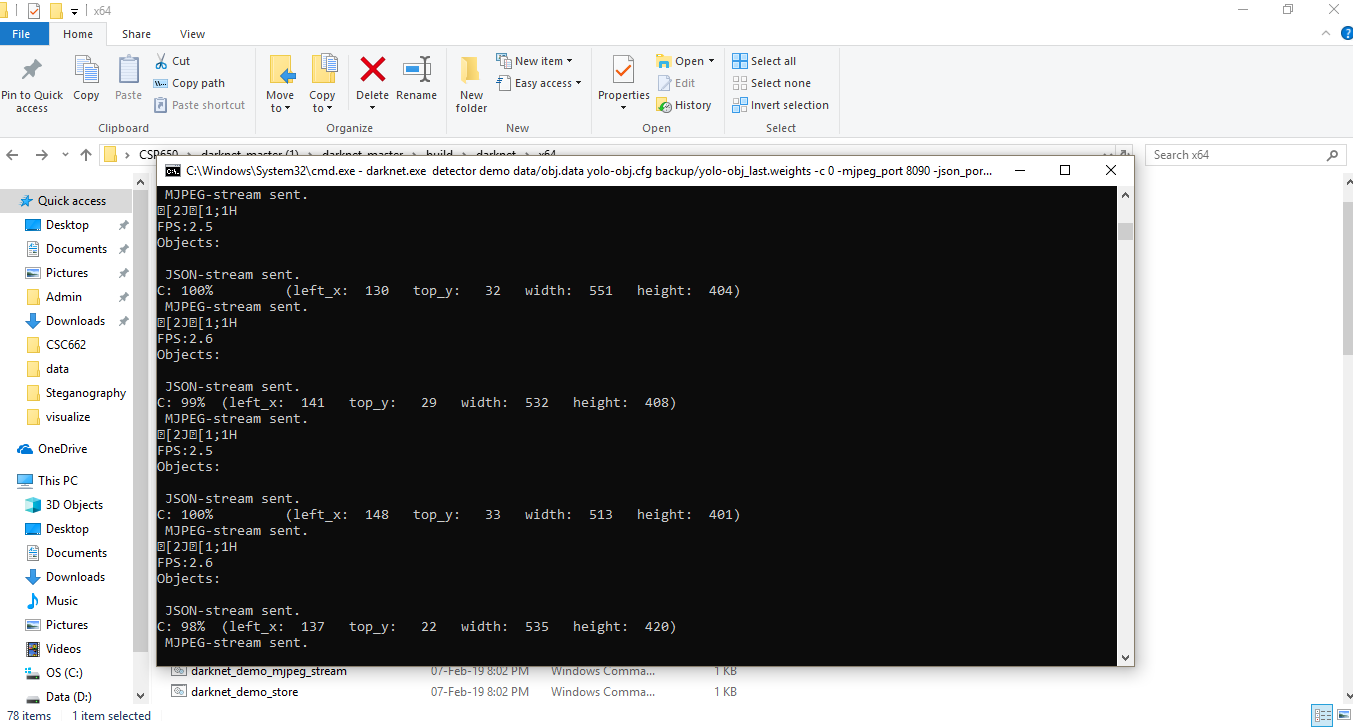Open 3D Objects under This PC

coord(74,505)
